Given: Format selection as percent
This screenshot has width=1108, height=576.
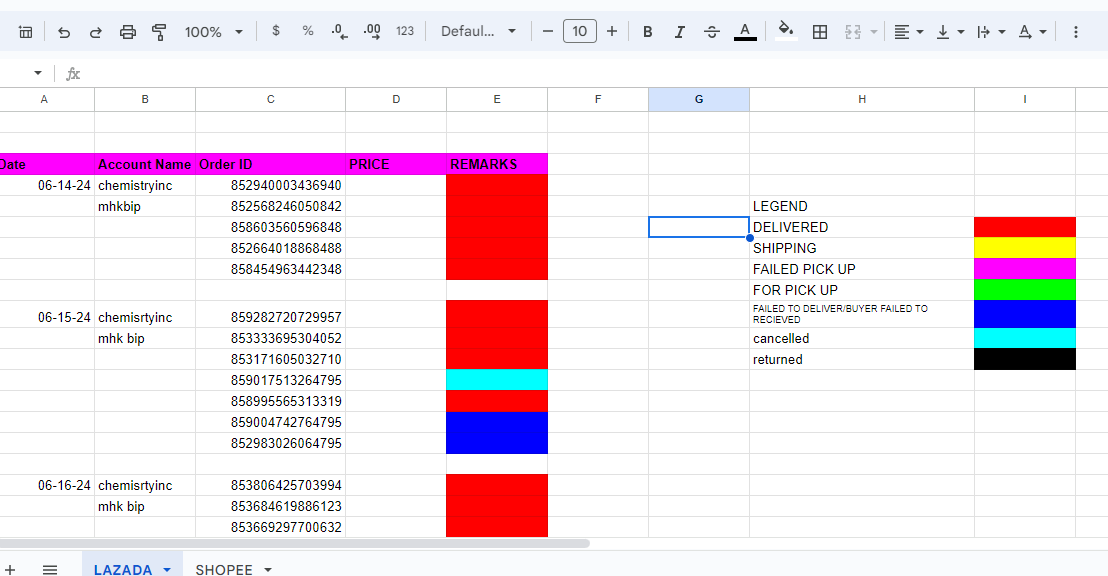Looking at the screenshot, I should pos(307,31).
